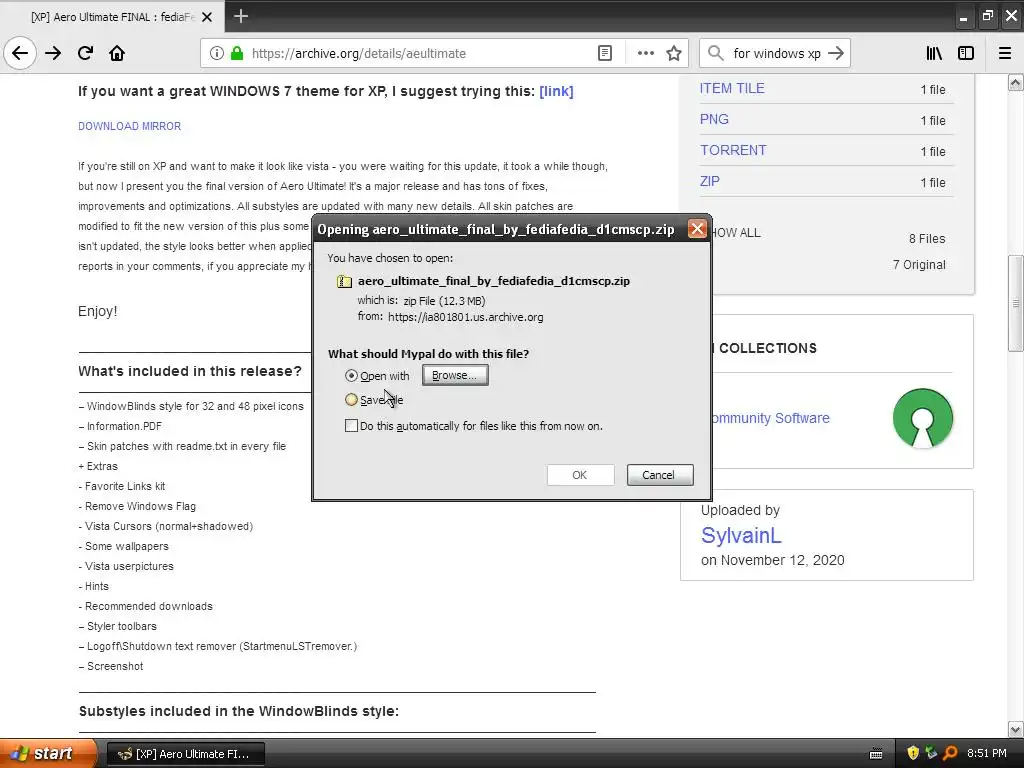Screen dimensions: 1024x768
Task: Open the browser home page
Action: click(117, 54)
